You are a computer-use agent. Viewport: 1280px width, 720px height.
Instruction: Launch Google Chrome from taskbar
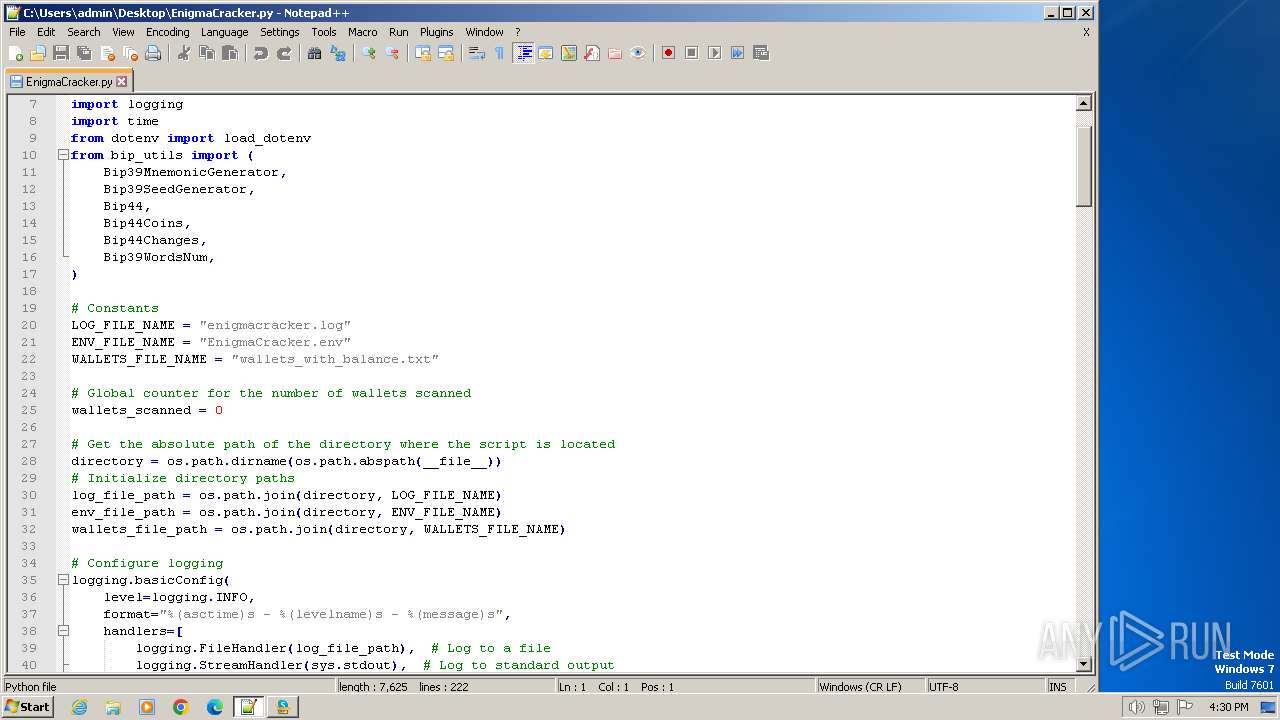coord(181,707)
